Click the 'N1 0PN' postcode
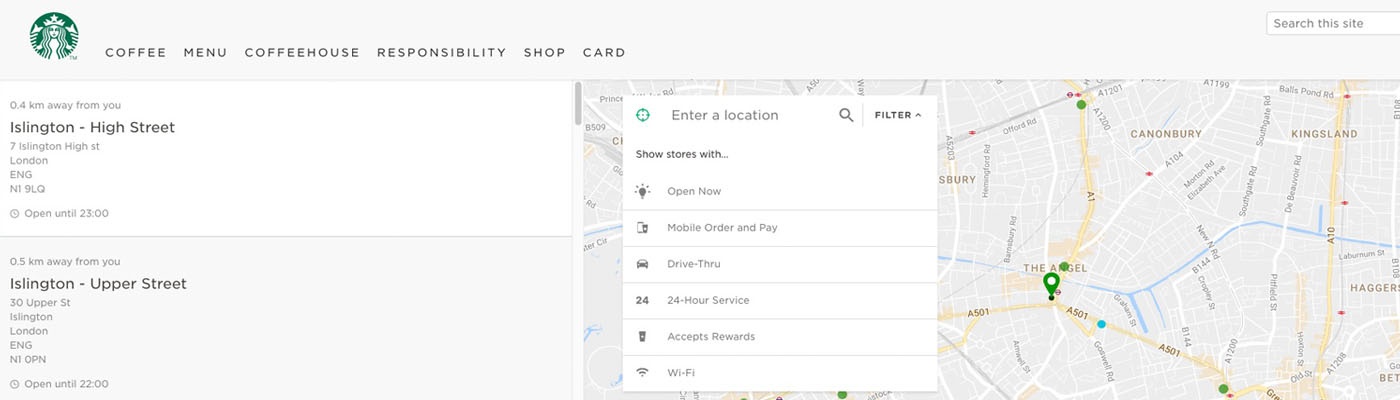 click(28, 359)
